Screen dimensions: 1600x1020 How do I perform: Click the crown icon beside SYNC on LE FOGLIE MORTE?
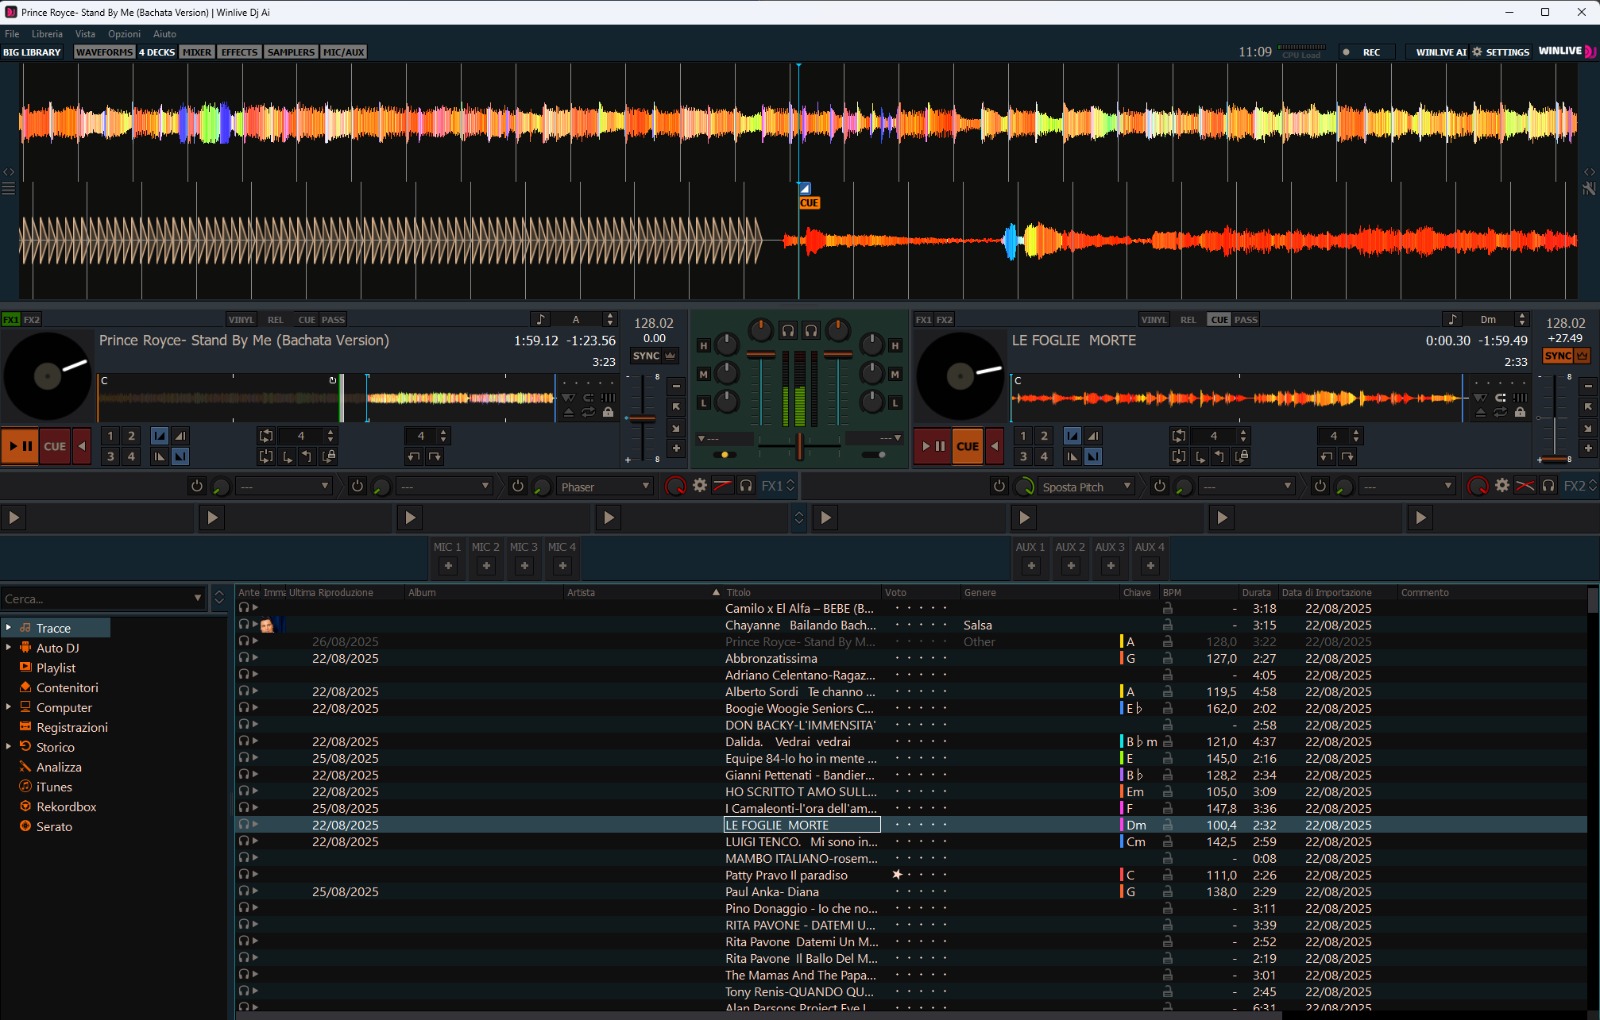1582,356
